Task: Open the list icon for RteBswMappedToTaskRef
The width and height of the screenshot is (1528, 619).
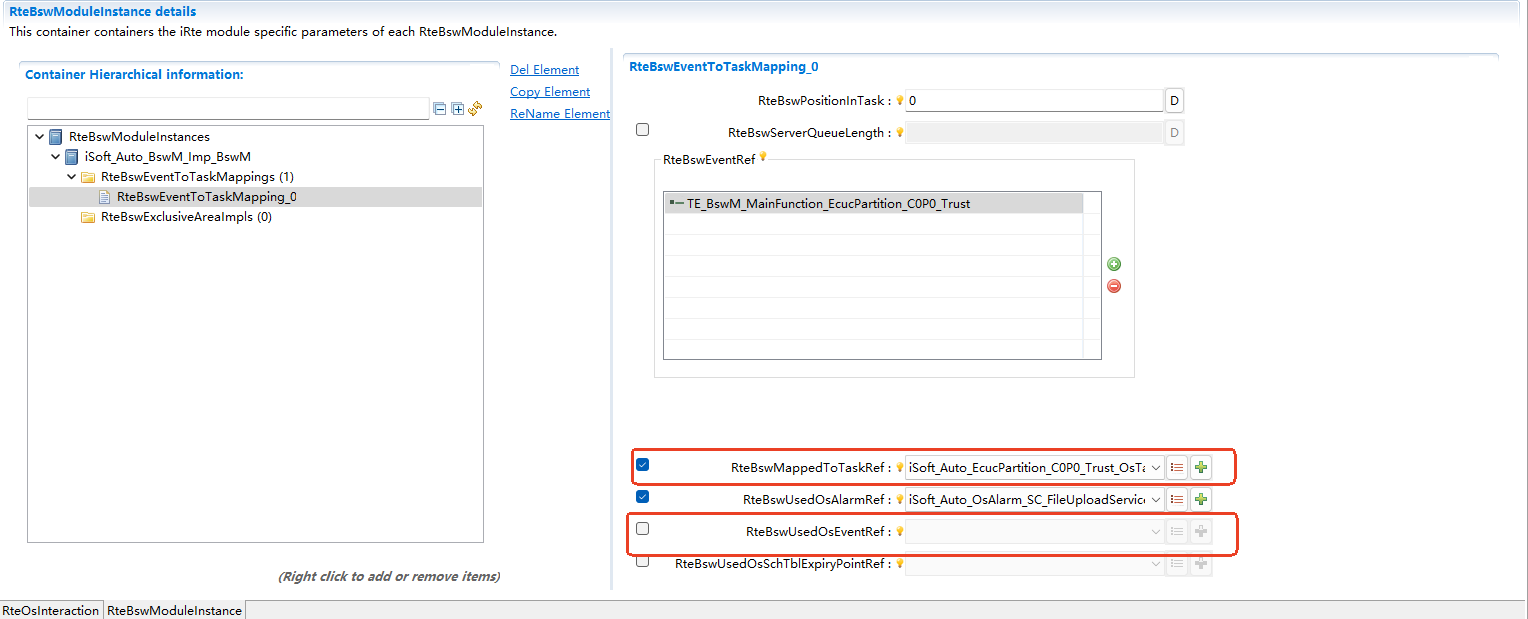Action: click(x=1177, y=467)
